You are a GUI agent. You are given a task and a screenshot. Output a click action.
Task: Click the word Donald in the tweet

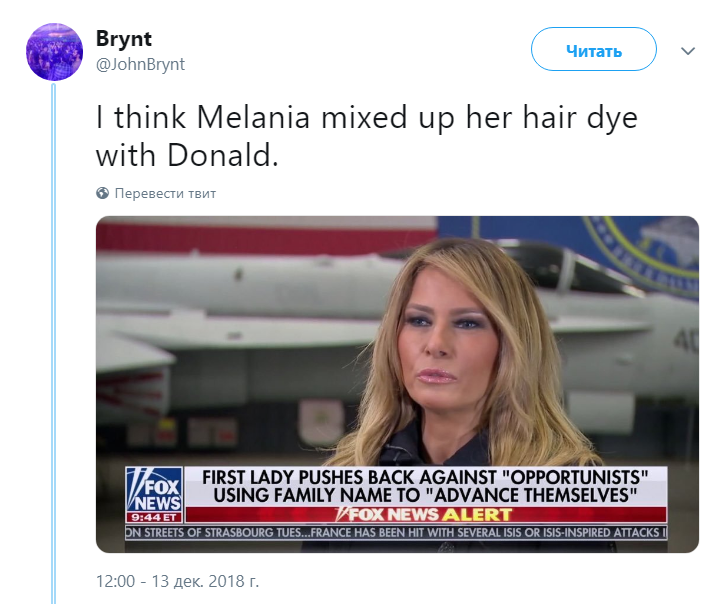coord(223,156)
